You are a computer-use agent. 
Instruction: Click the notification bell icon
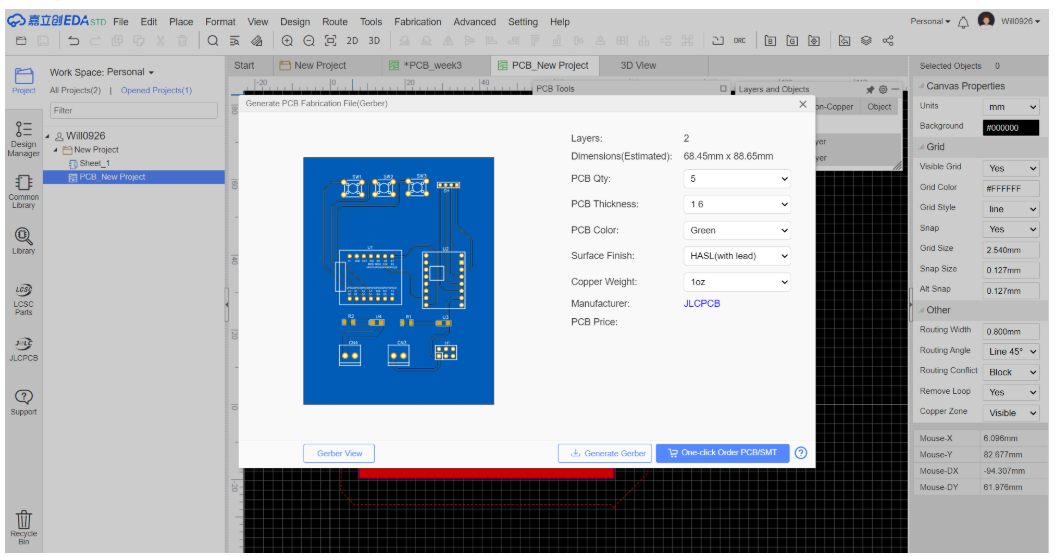[x=963, y=22]
